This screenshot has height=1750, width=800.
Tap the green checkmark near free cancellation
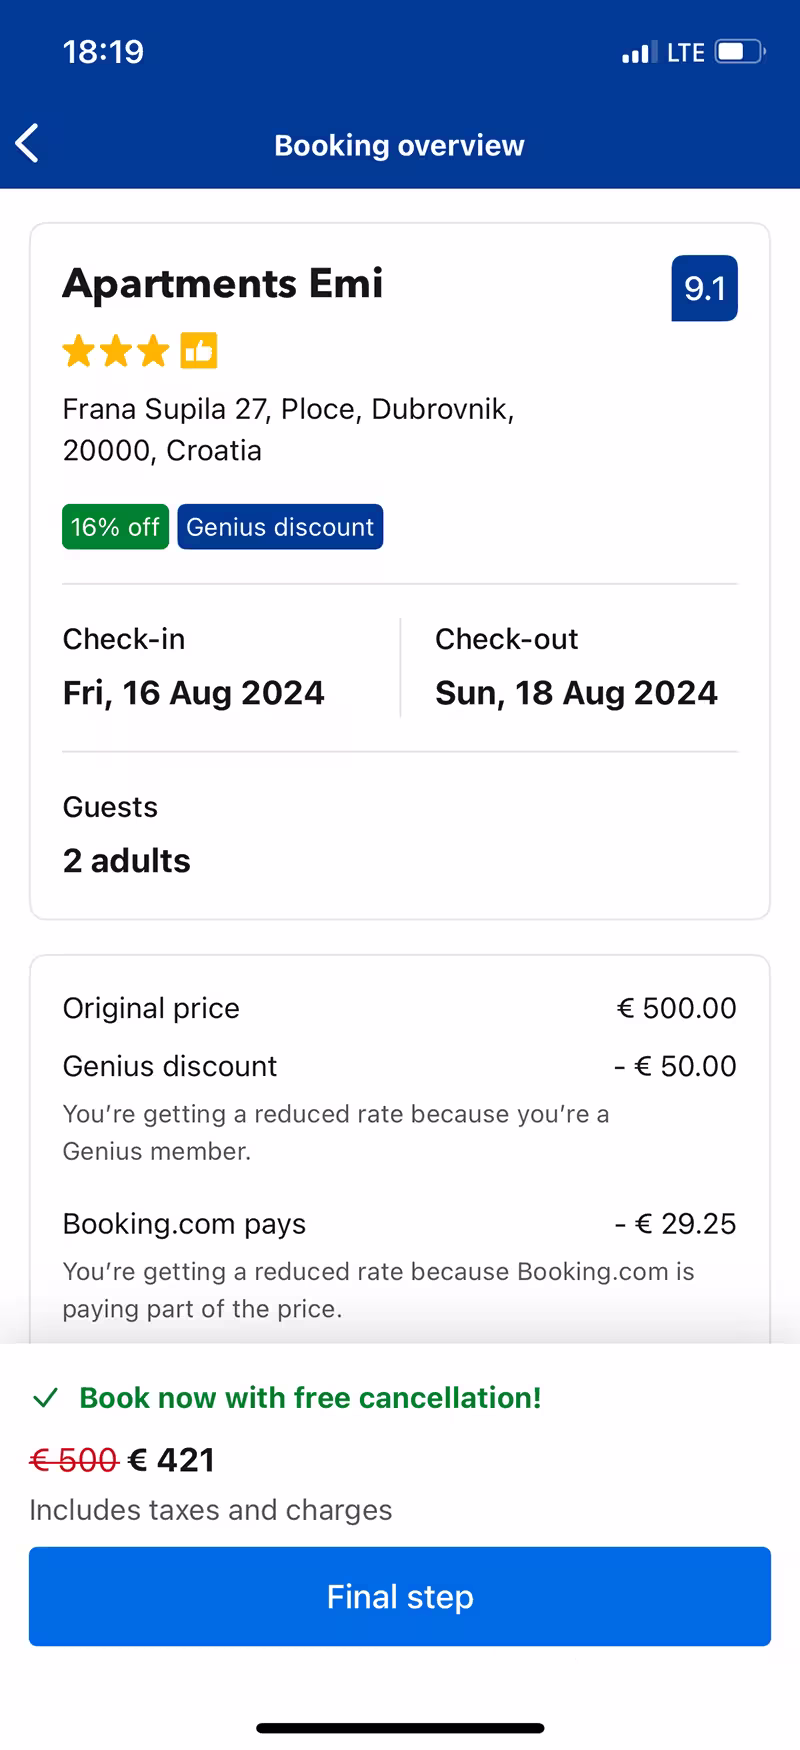point(45,1396)
